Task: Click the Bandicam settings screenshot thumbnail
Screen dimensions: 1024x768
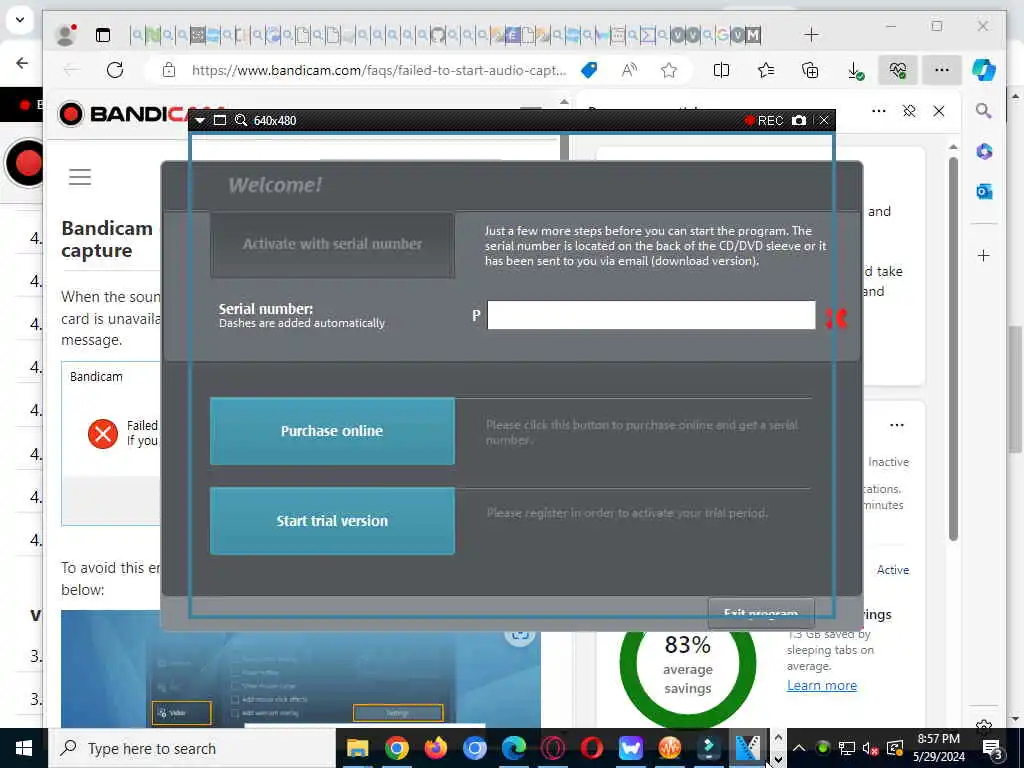Action: (x=300, y=669)
